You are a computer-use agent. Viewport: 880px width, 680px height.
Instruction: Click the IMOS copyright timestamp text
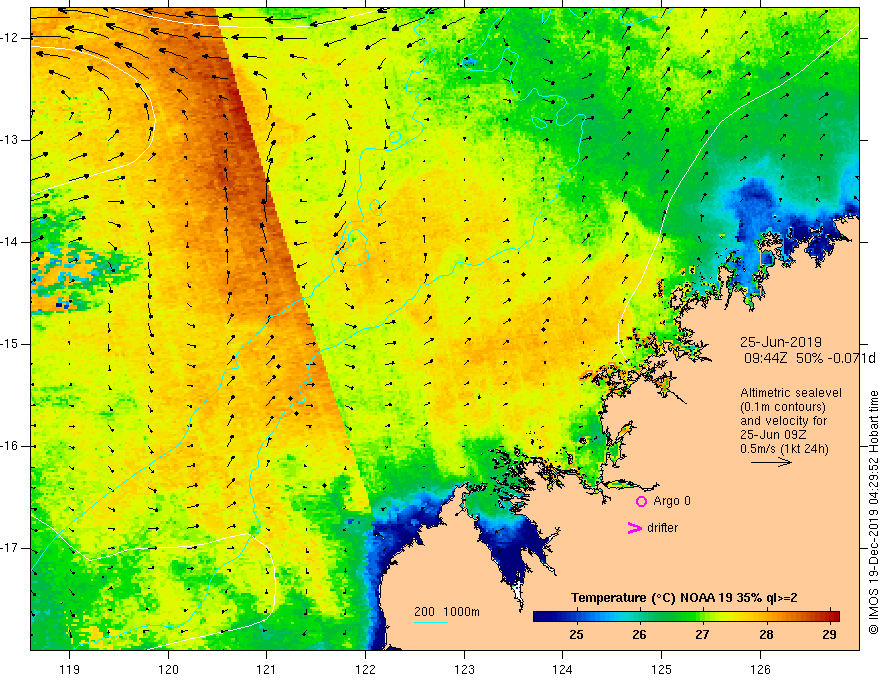(873, 513)
